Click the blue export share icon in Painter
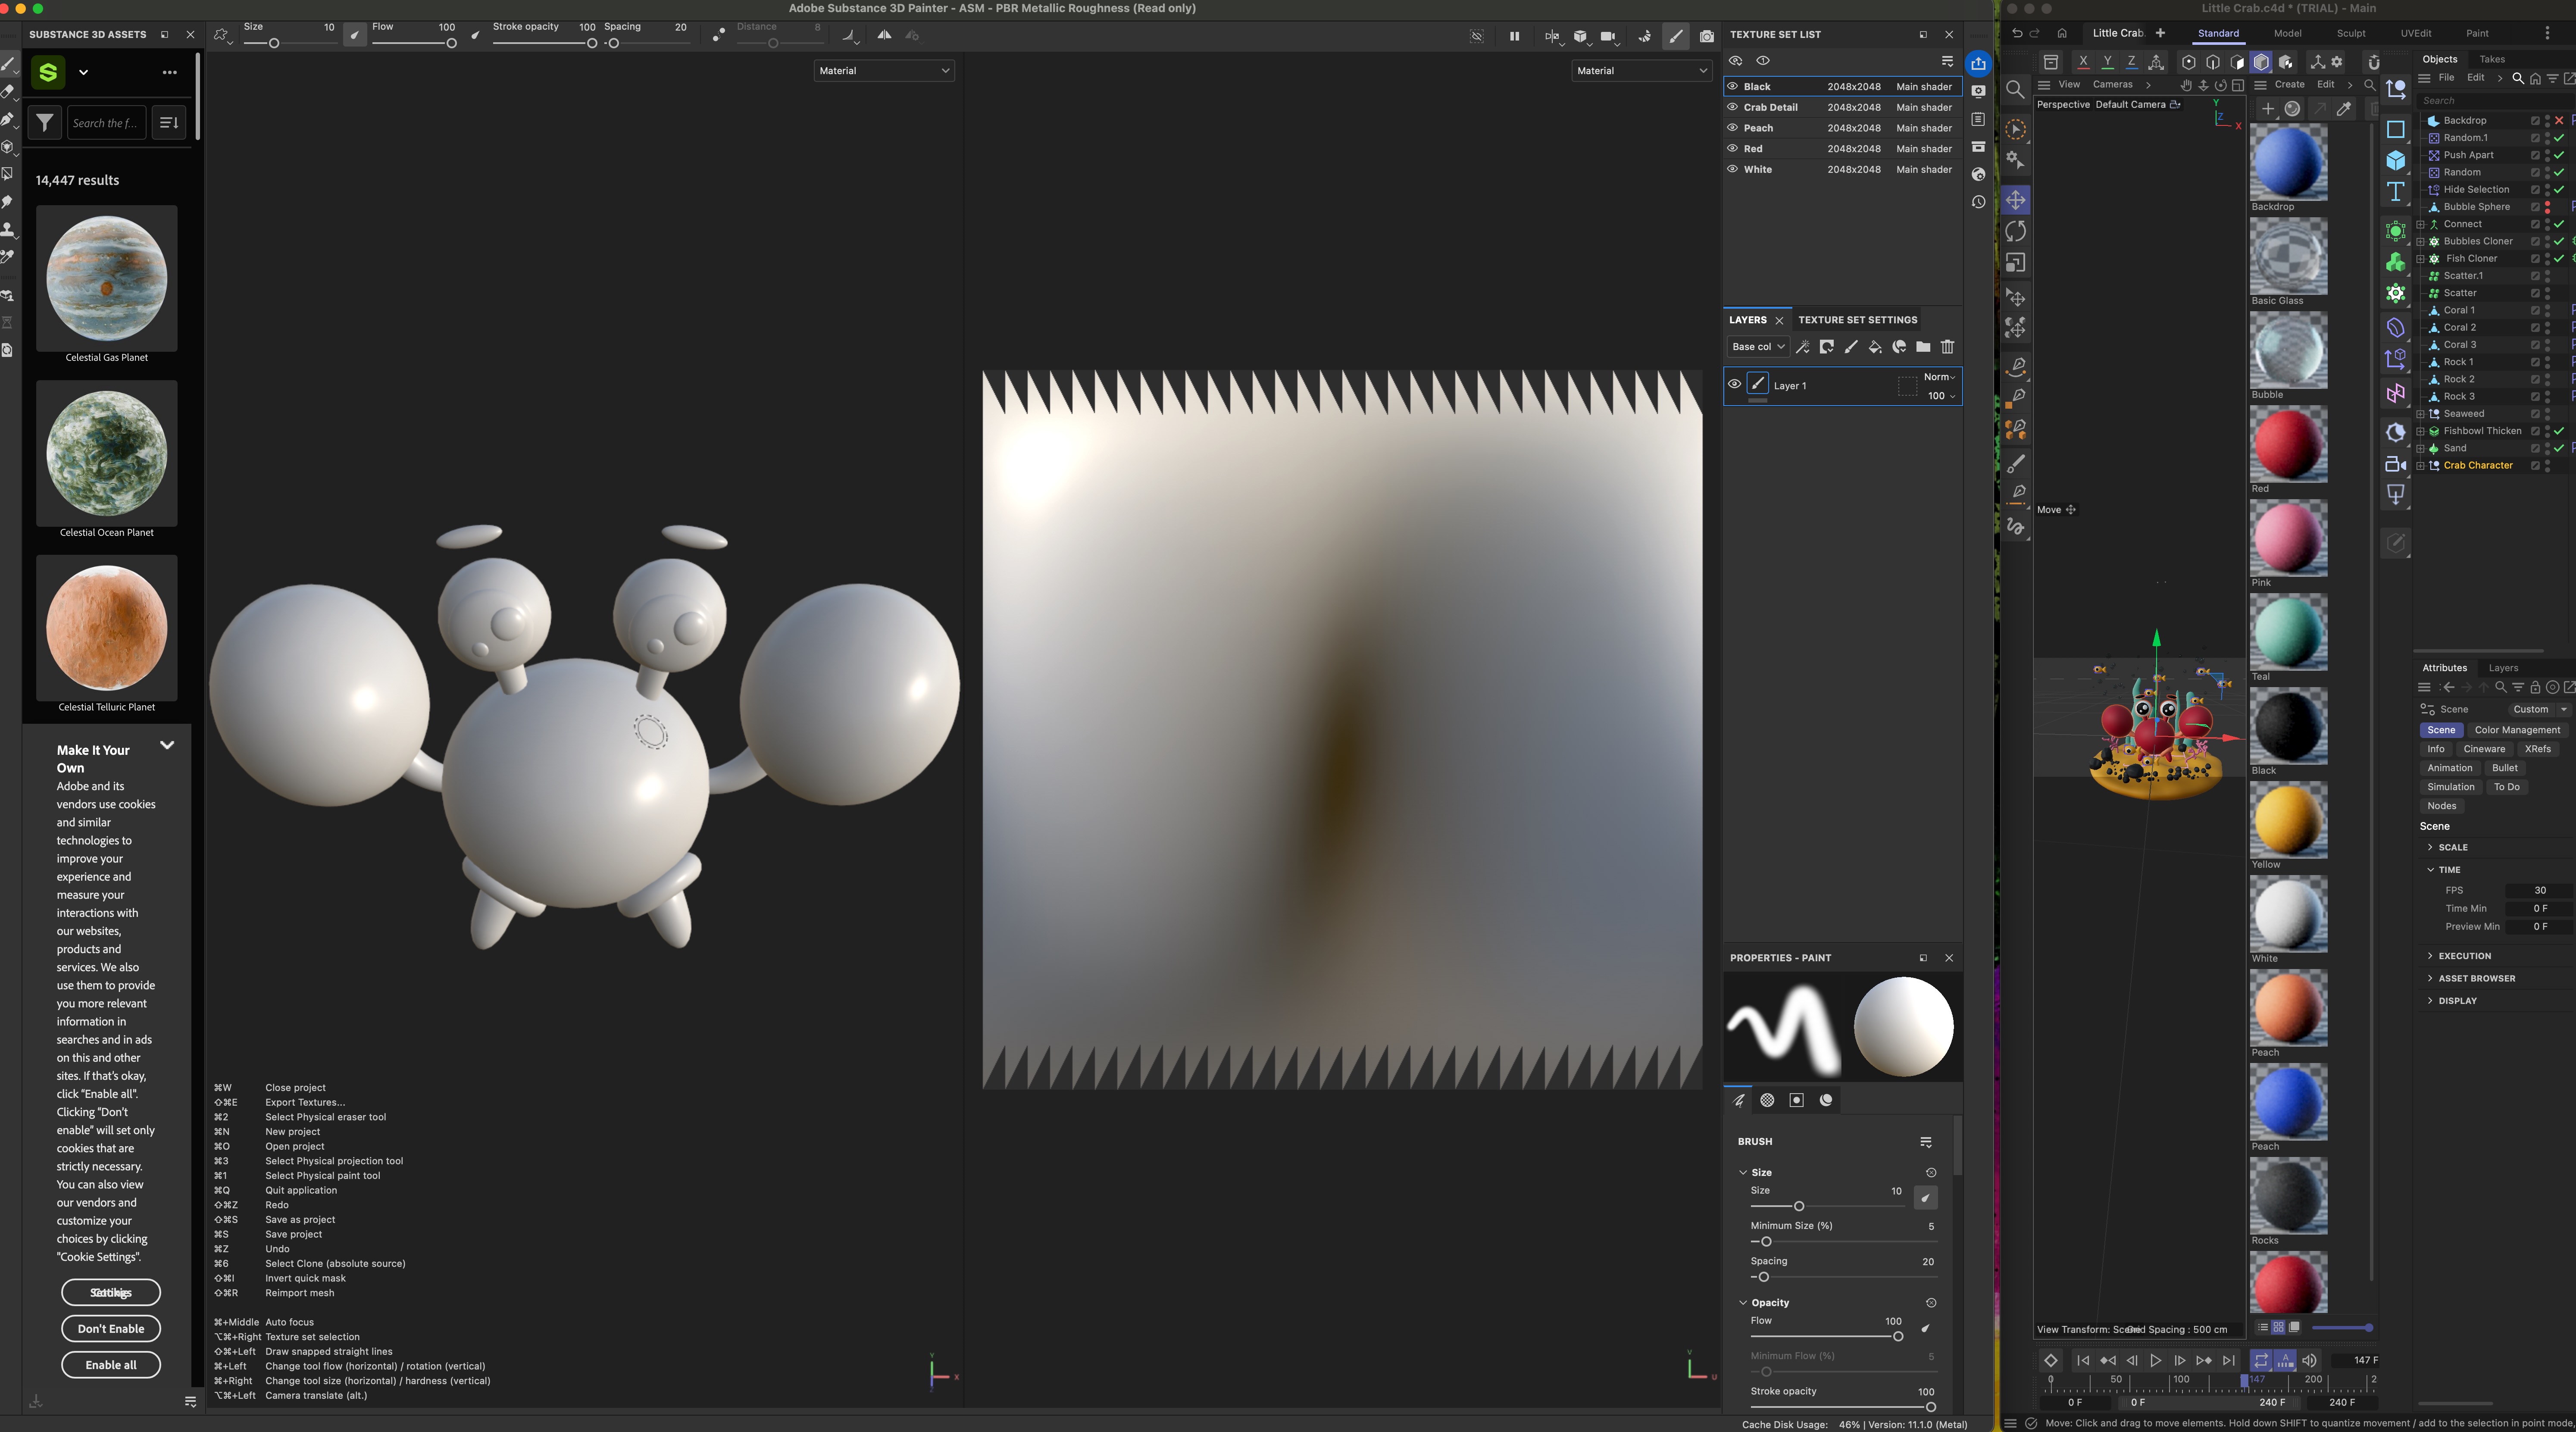Image resolution: width=2576 pixels, height=1432 pixels. [x=1978, y=63]
